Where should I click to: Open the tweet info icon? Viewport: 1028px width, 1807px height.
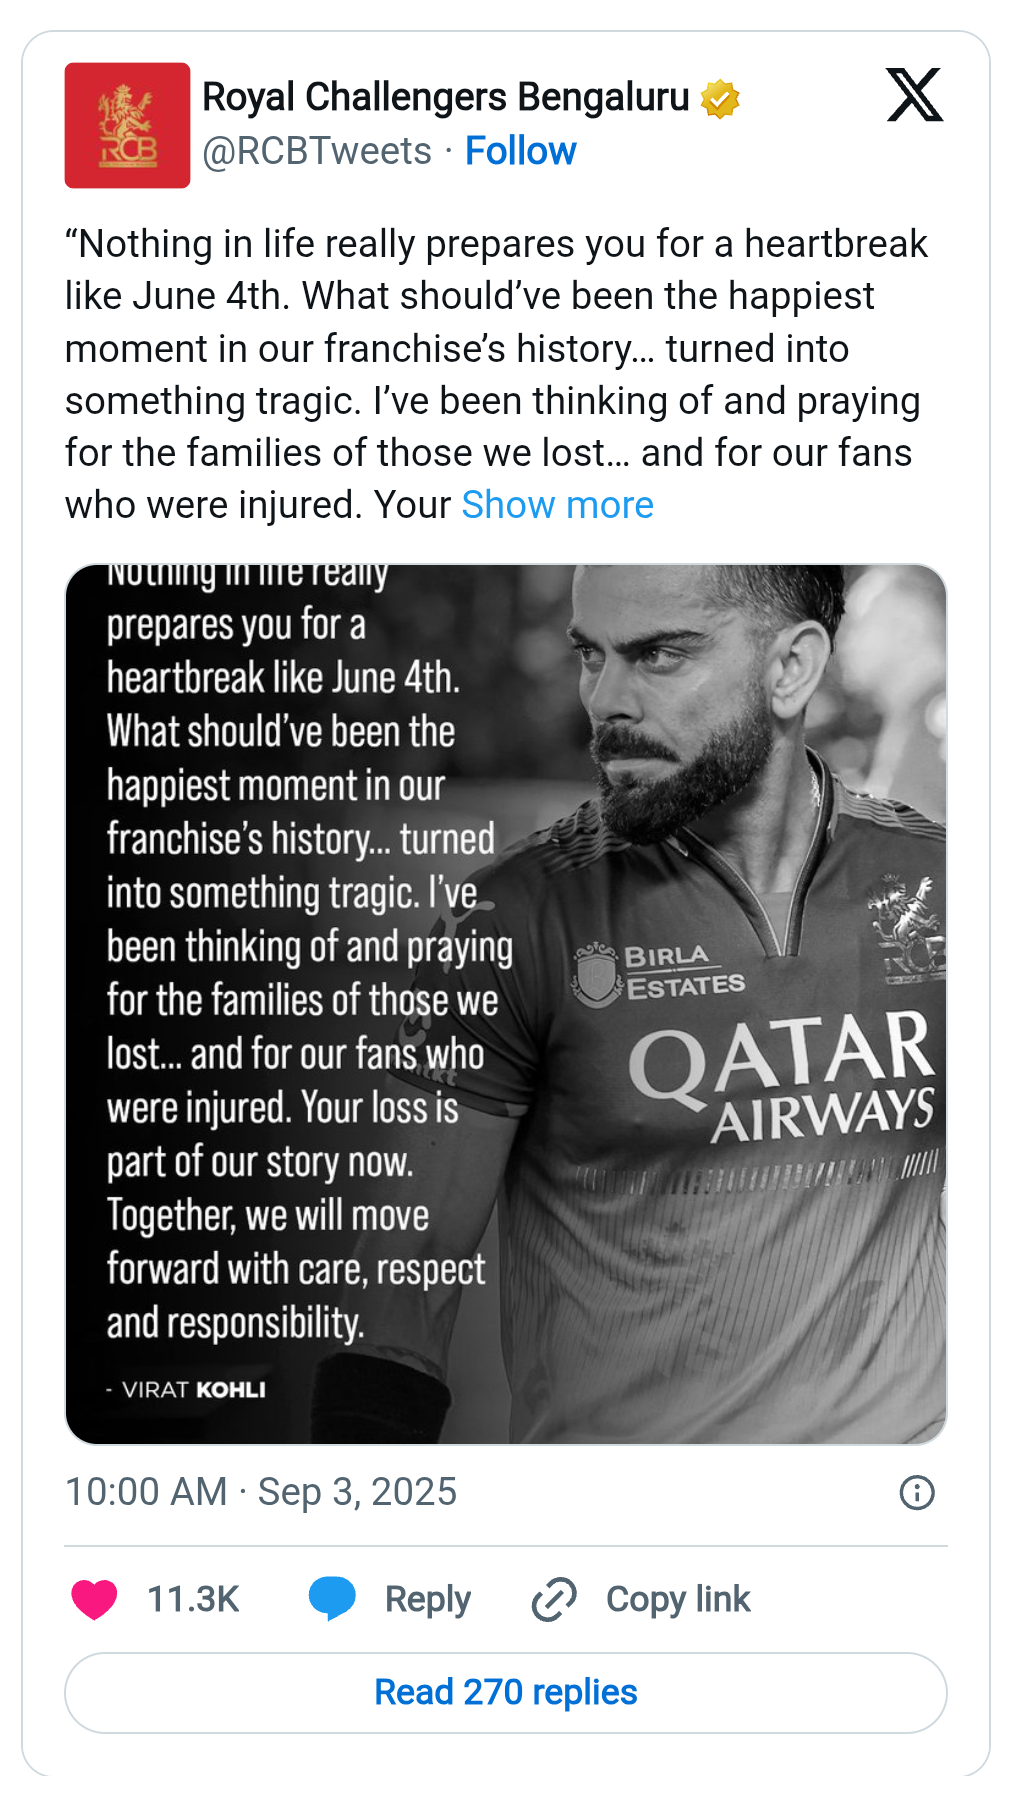(916, 1492)
